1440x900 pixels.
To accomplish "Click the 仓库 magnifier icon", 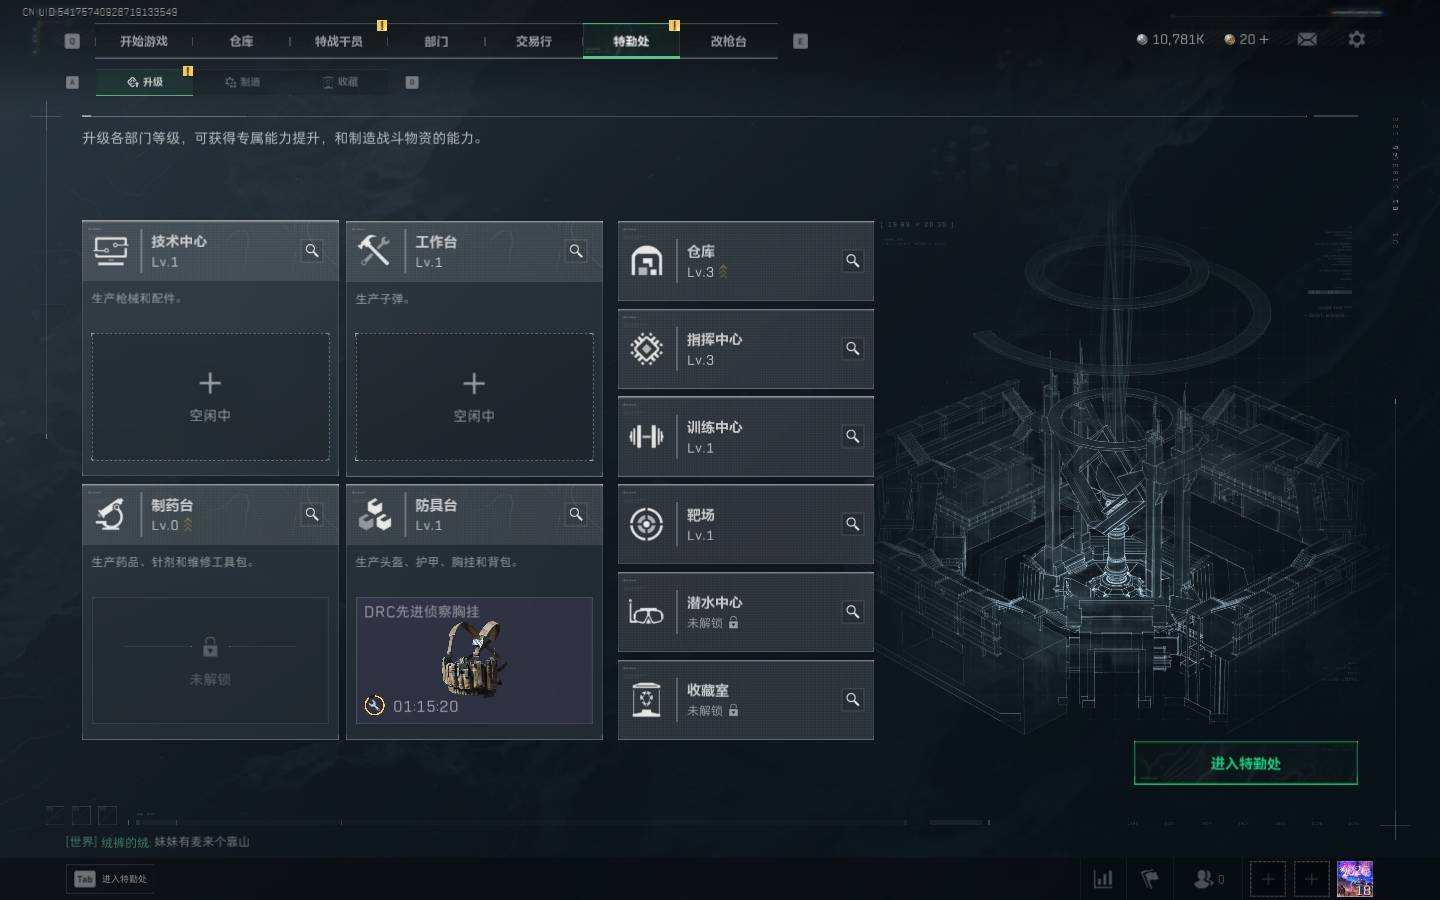I will point(852,261).
